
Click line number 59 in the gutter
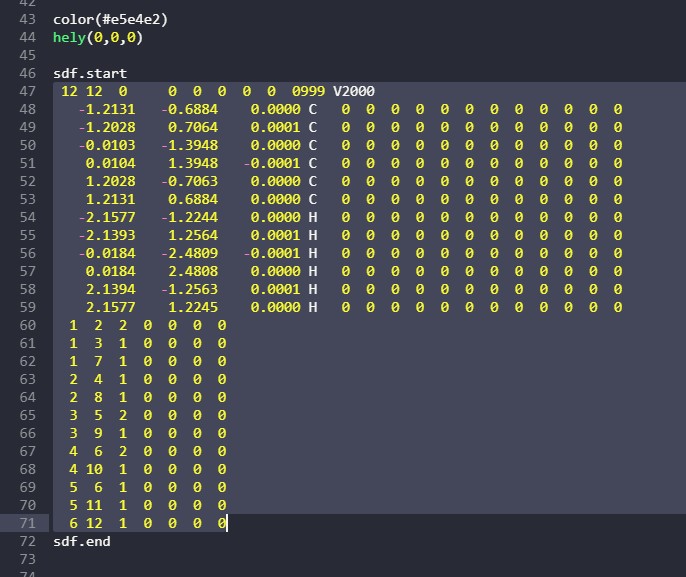click(x=27, y=307)
